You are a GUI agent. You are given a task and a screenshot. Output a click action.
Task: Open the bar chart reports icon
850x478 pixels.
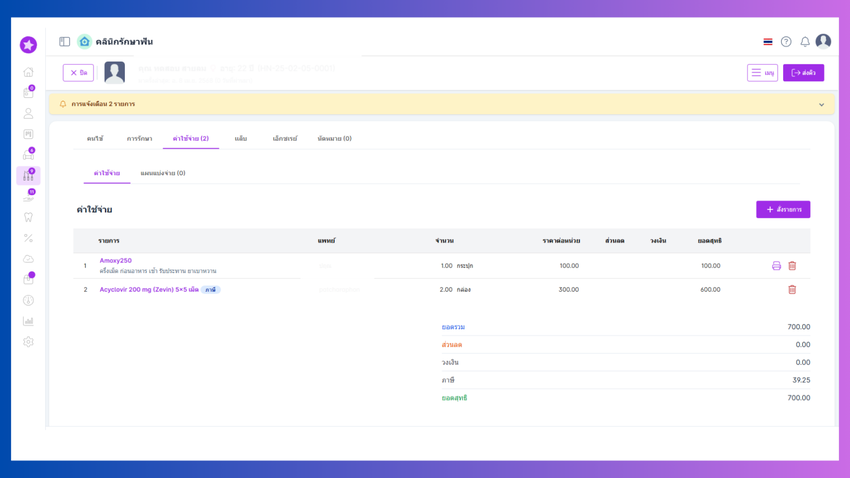tap(28, 321)
